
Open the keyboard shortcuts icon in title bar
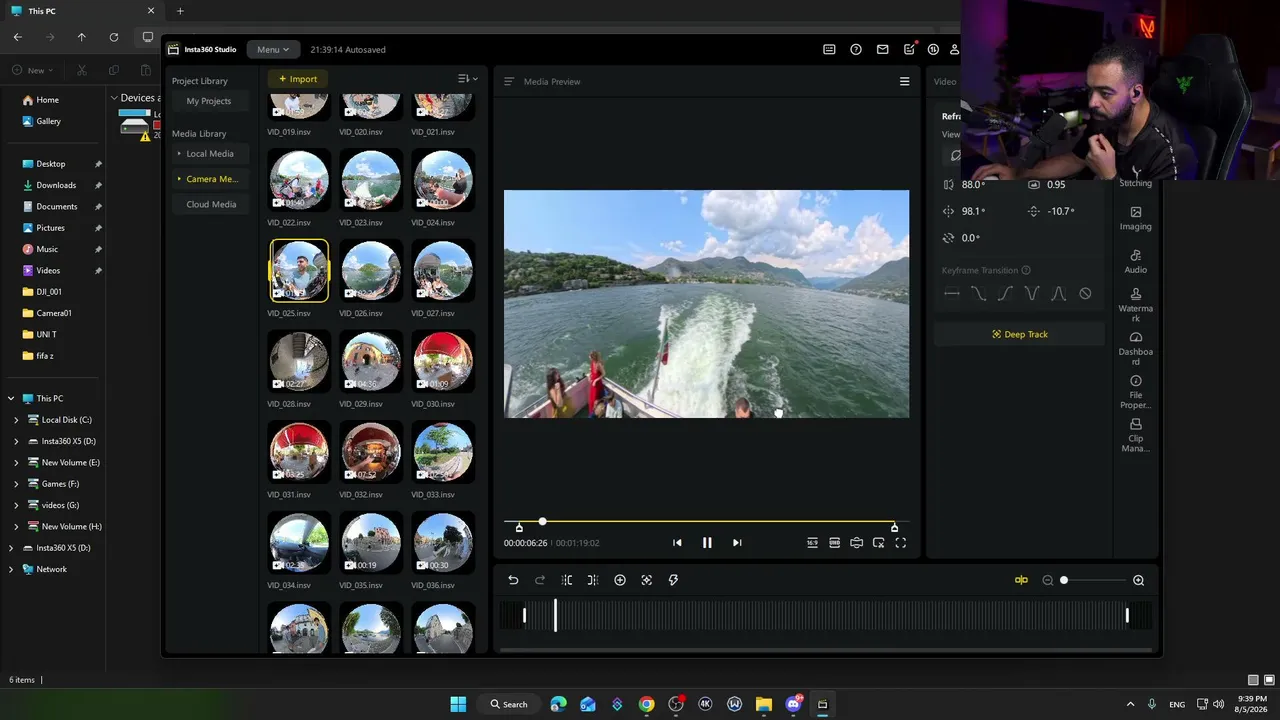[829, 49]
